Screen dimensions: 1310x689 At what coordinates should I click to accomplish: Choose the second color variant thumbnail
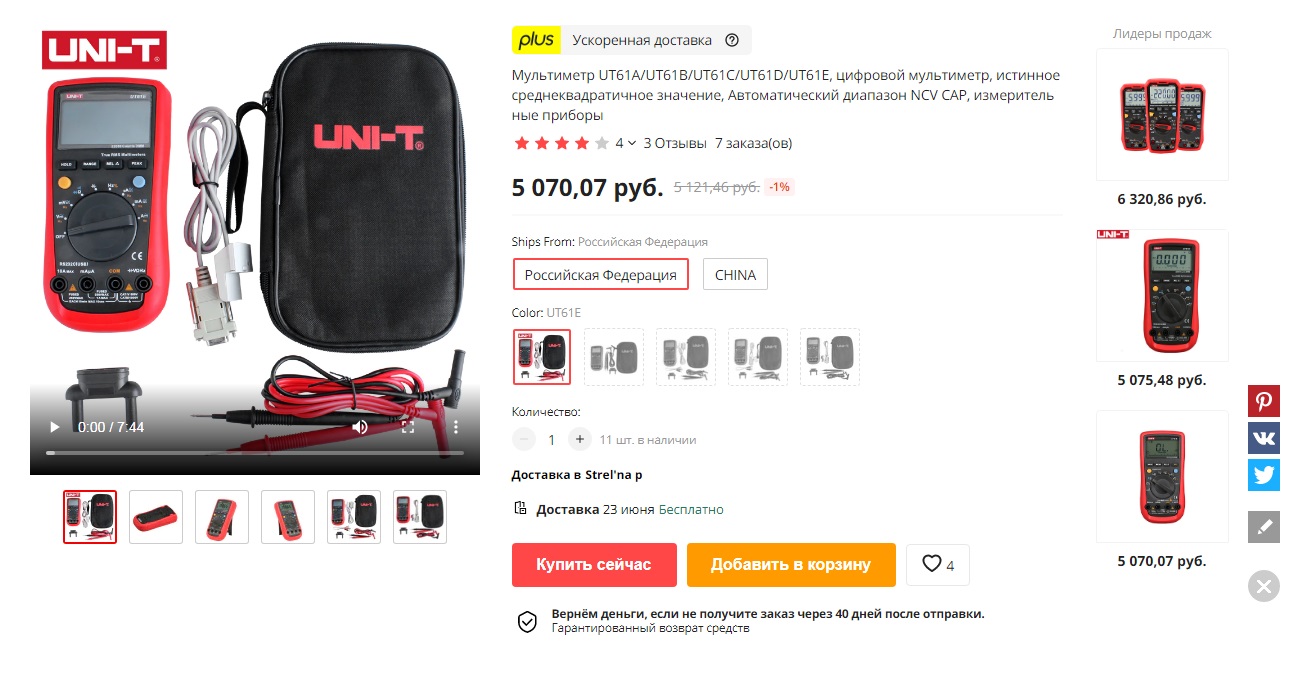click(614, 357)
